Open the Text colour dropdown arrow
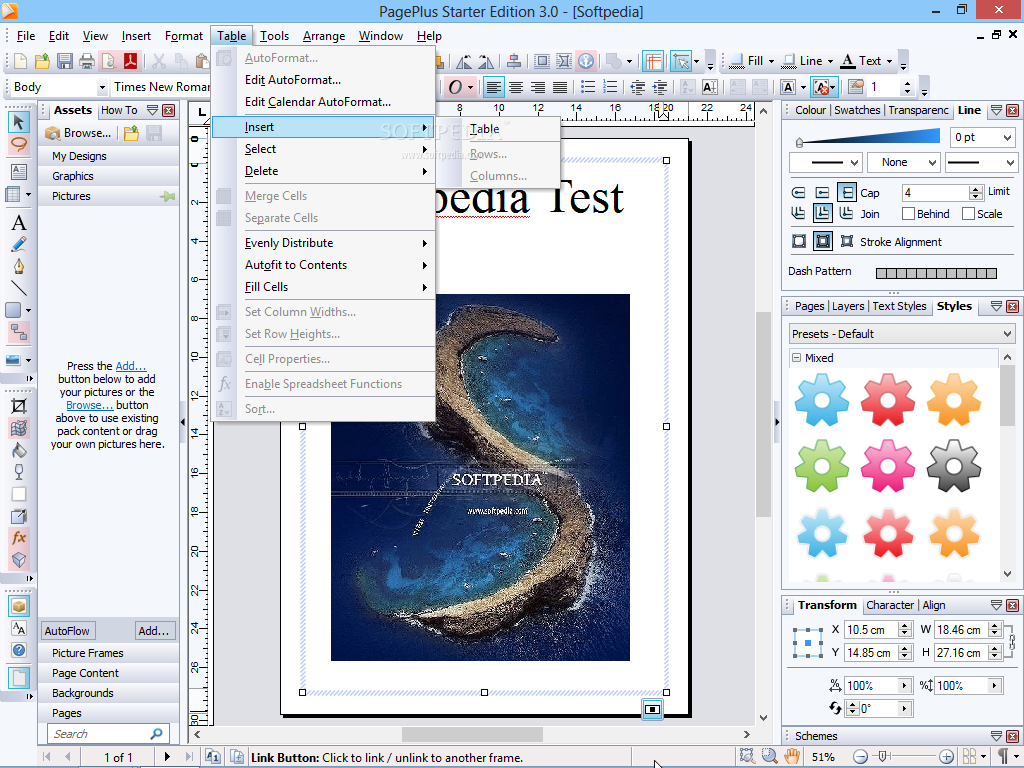This screenshot has width=1024, height=768. point(889,61)
